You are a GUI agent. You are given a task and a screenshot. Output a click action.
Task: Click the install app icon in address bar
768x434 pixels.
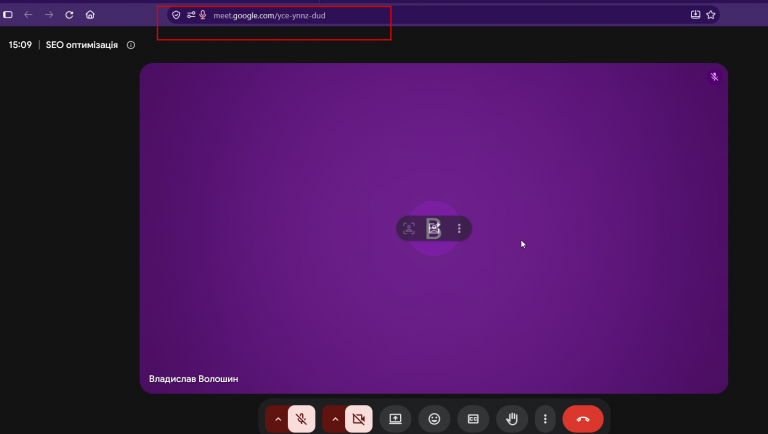pyautogui.click(x=695, y=15)
